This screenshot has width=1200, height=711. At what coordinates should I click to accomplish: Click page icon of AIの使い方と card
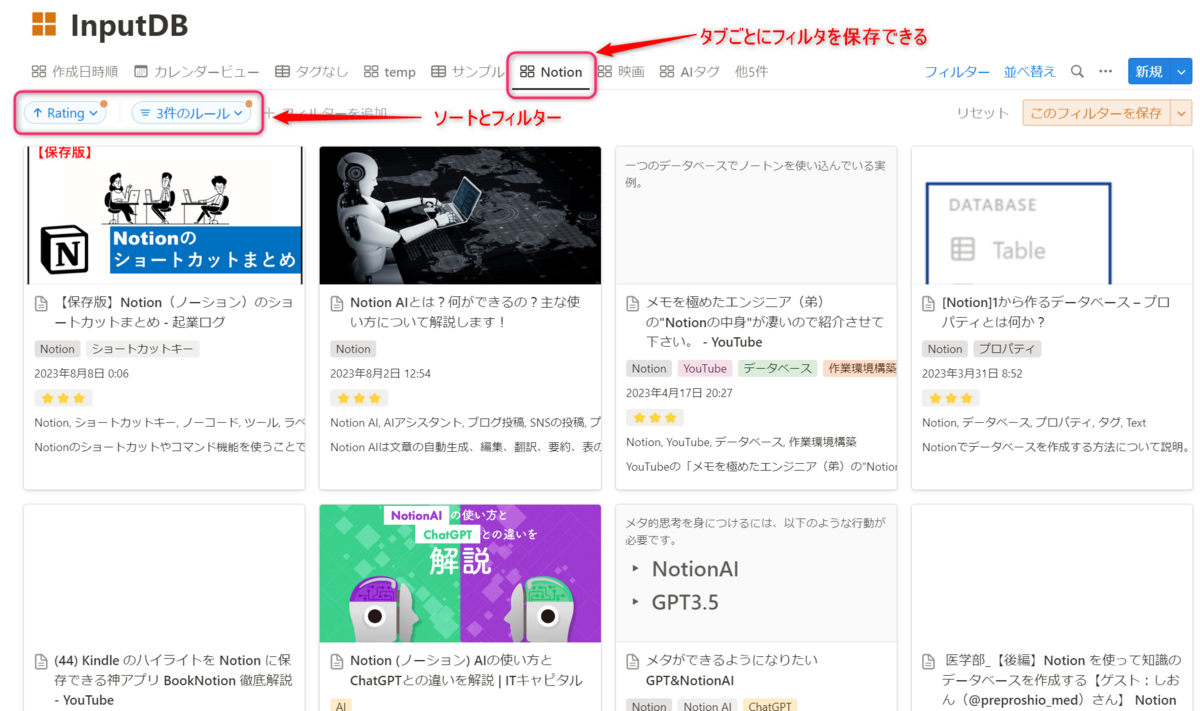pyautogui.click(x=337, y=662)
